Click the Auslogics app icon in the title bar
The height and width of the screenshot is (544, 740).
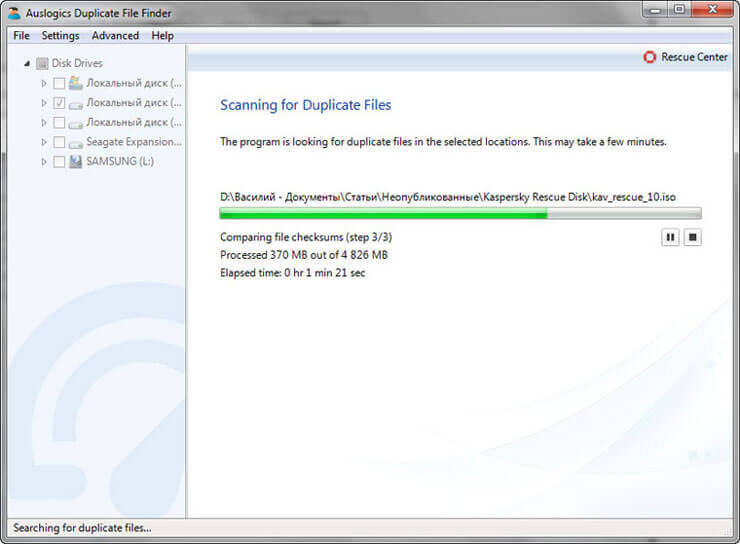pos(15,13)
